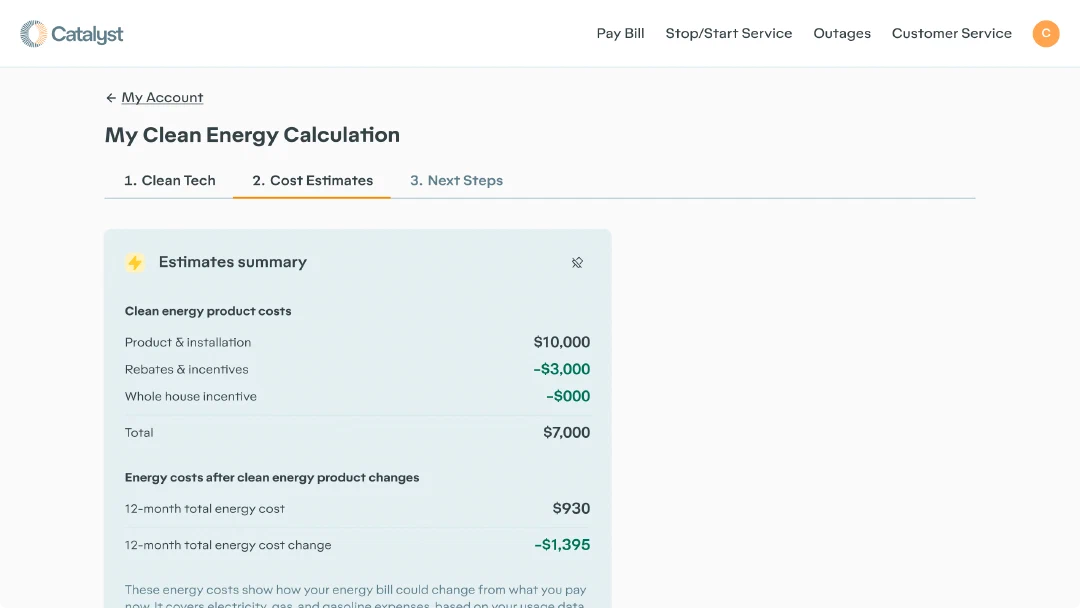Screen dimensions: 1080x608
Task: Click the yellow lightning bolt icon
Action: [135, 262]
